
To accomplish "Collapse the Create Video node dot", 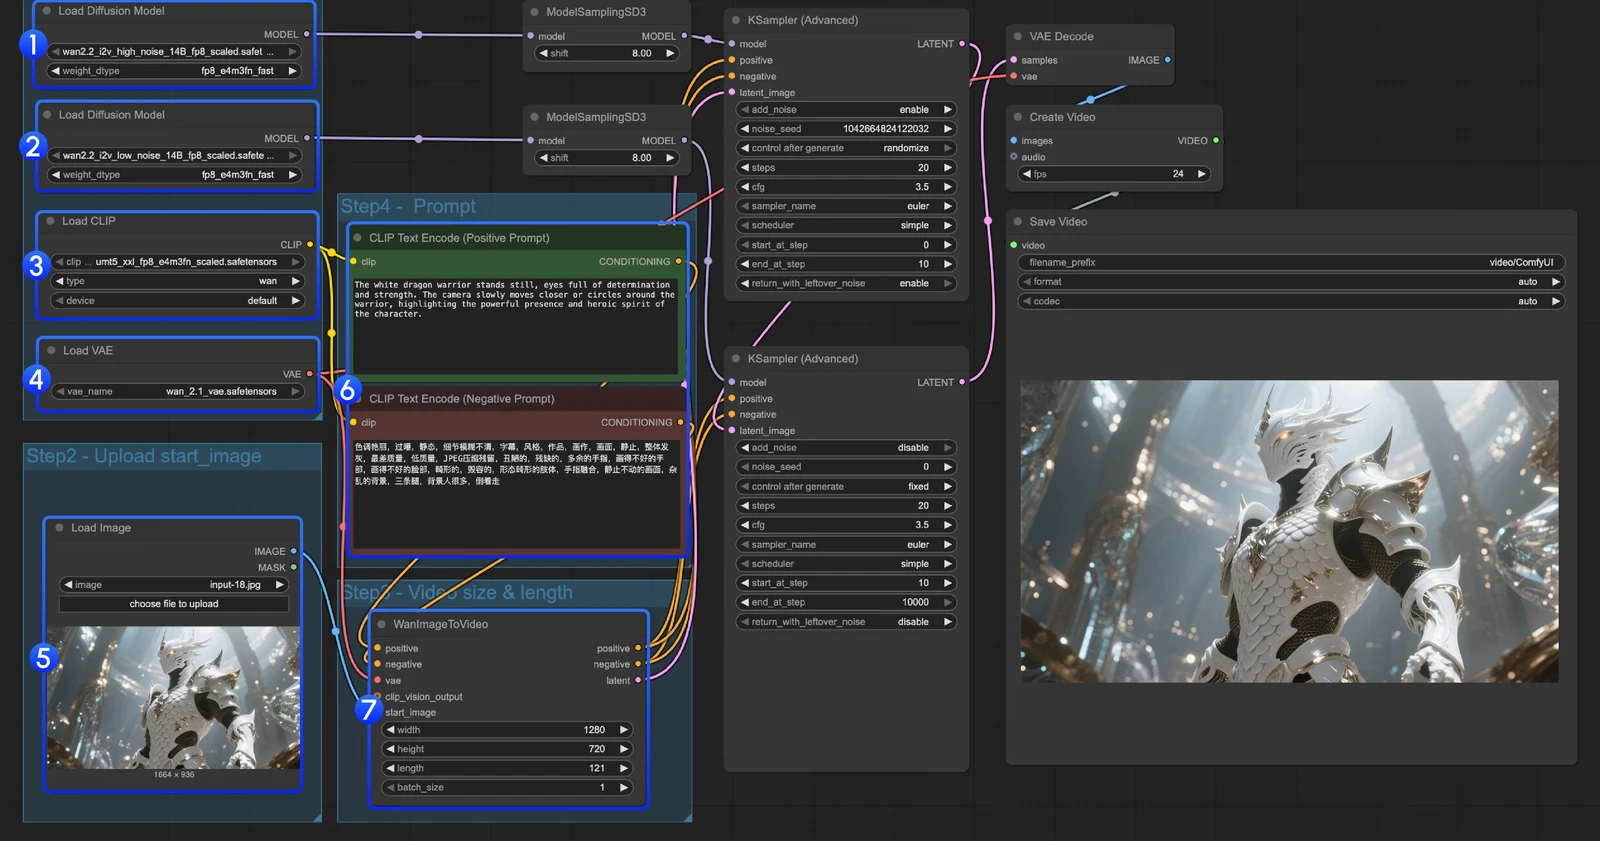I will 1018,117.
